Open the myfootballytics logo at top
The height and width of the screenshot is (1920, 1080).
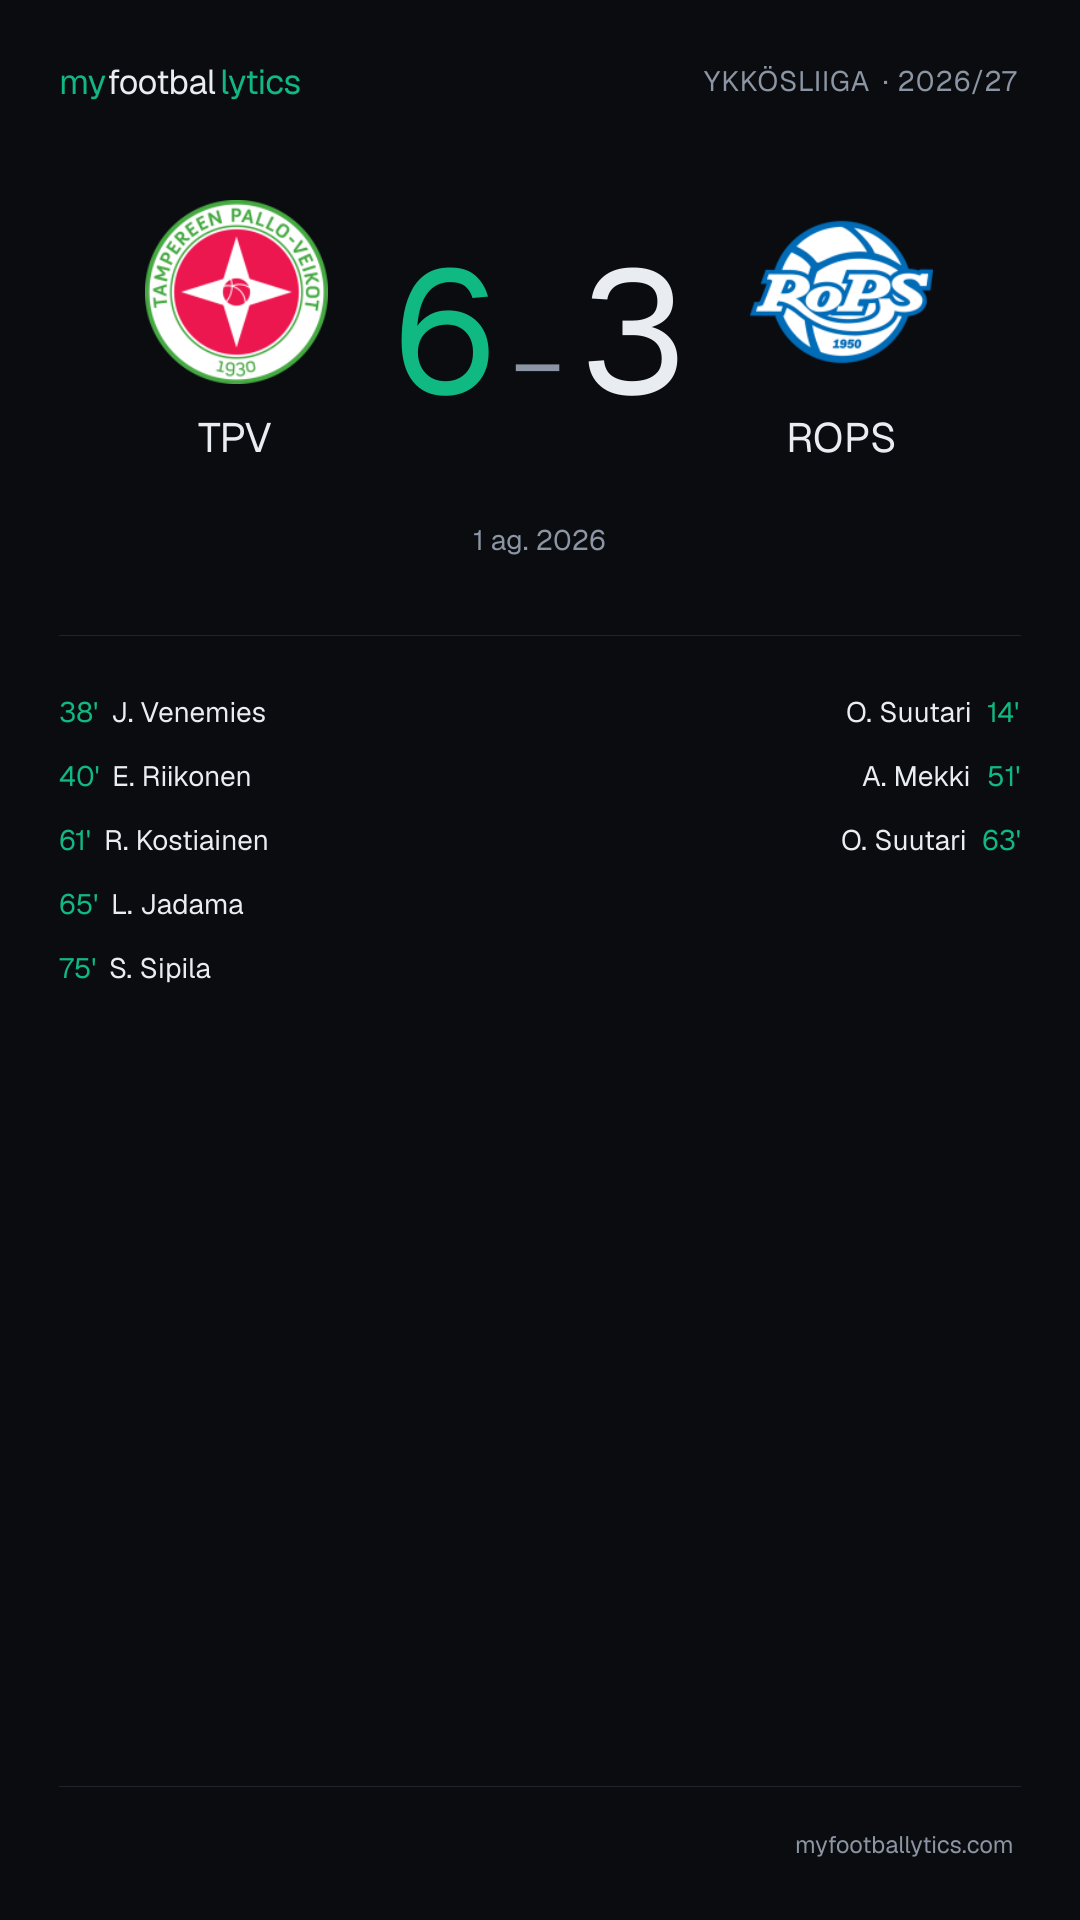(x=180, y=82)
